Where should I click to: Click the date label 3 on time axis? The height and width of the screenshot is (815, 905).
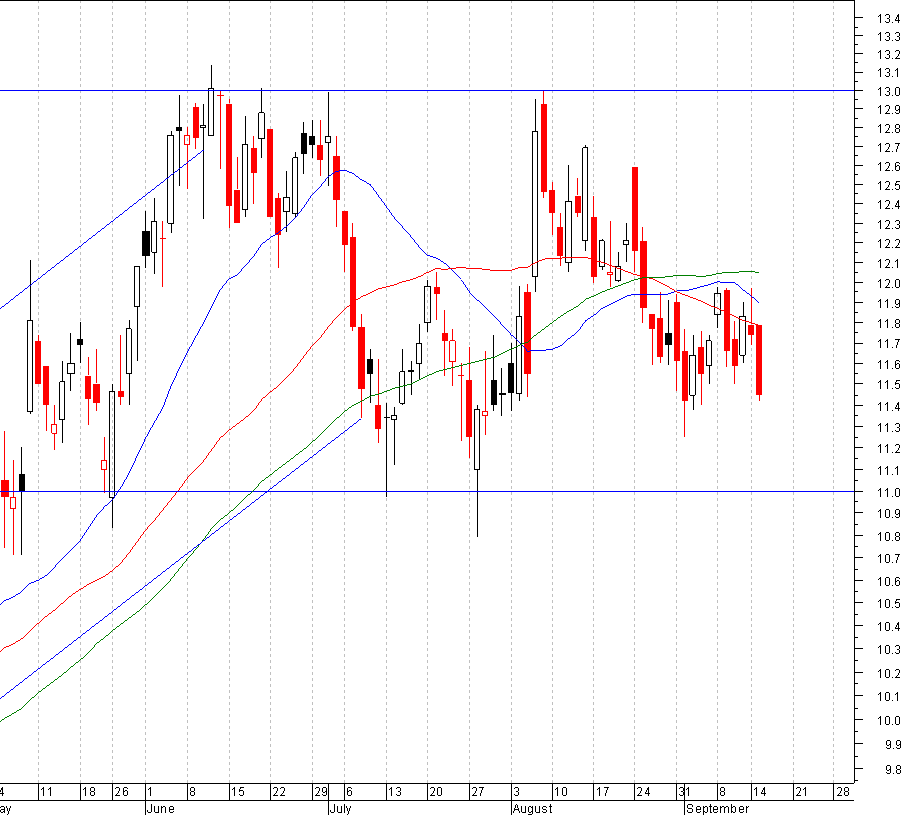(x=517, y=791)
